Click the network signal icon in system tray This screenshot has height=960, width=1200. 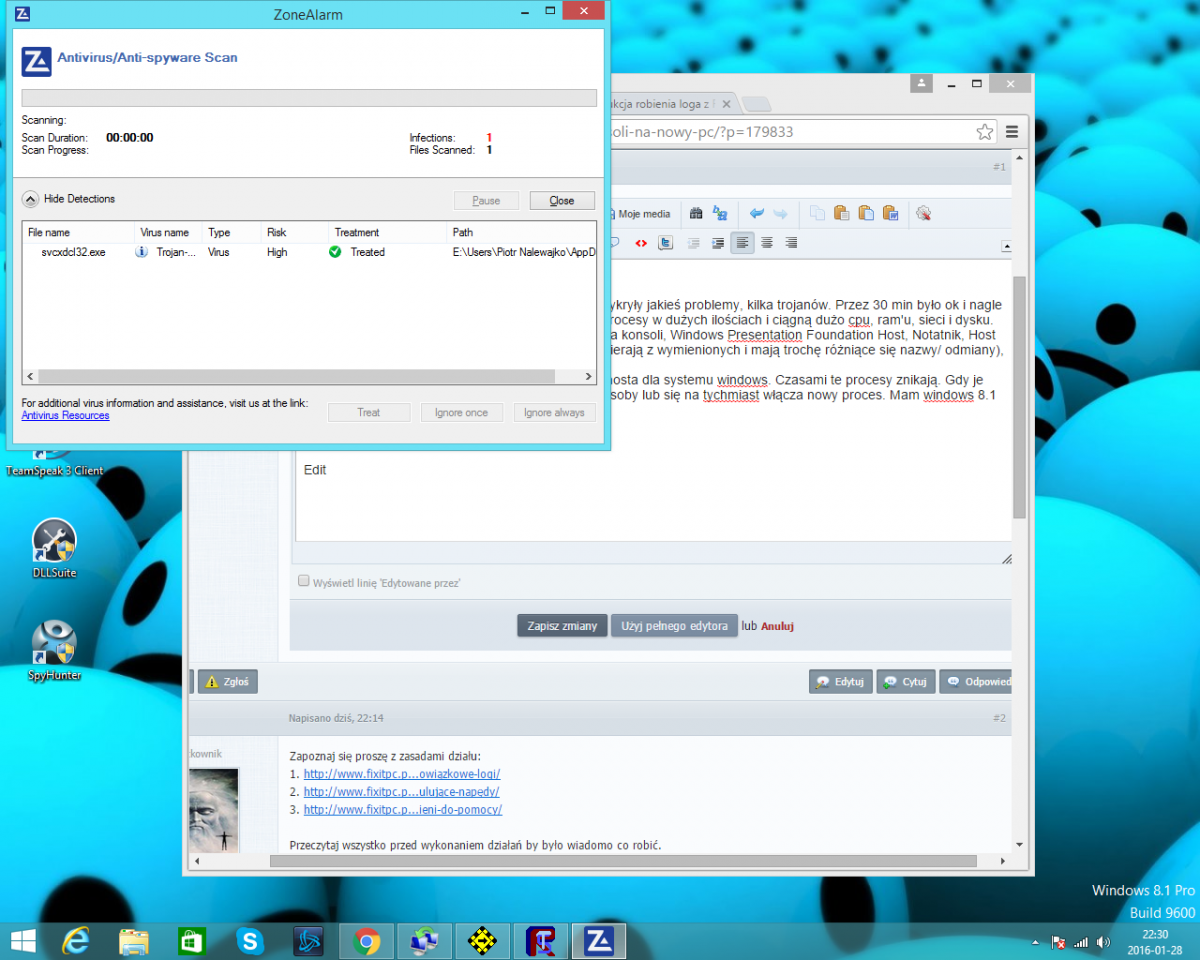tap(1080, 942)
